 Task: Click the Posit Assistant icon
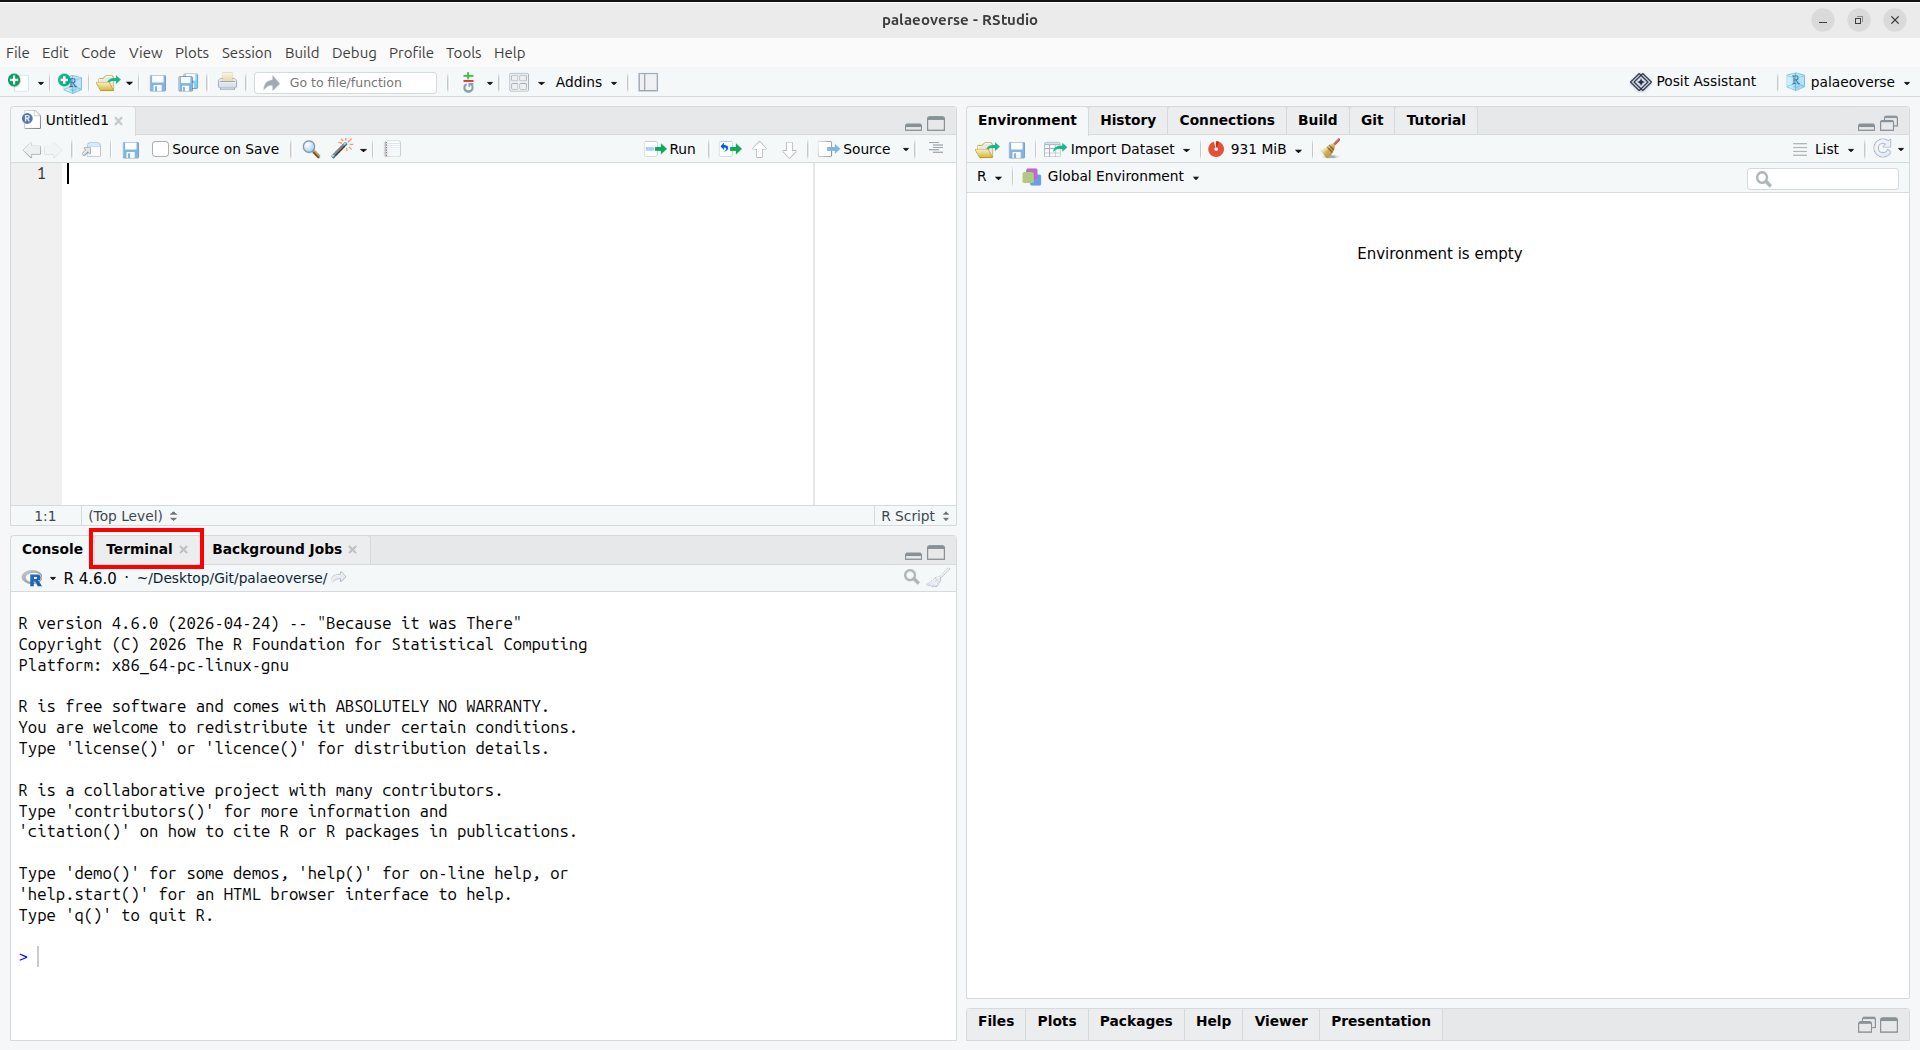1640,82
